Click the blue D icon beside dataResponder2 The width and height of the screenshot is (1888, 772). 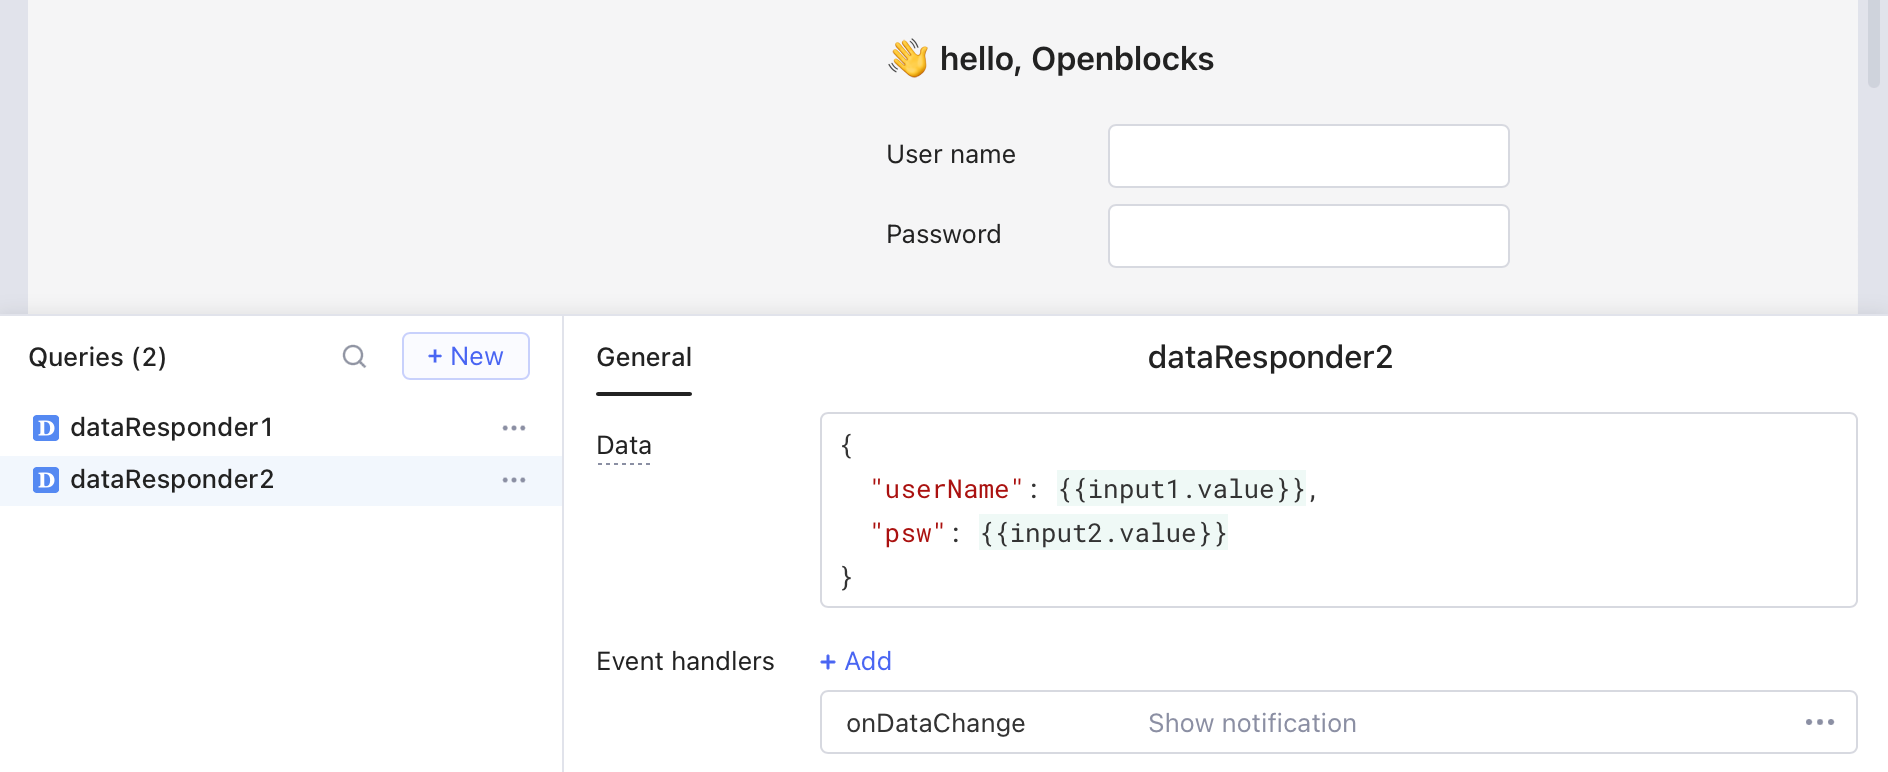tap(46, 480)
